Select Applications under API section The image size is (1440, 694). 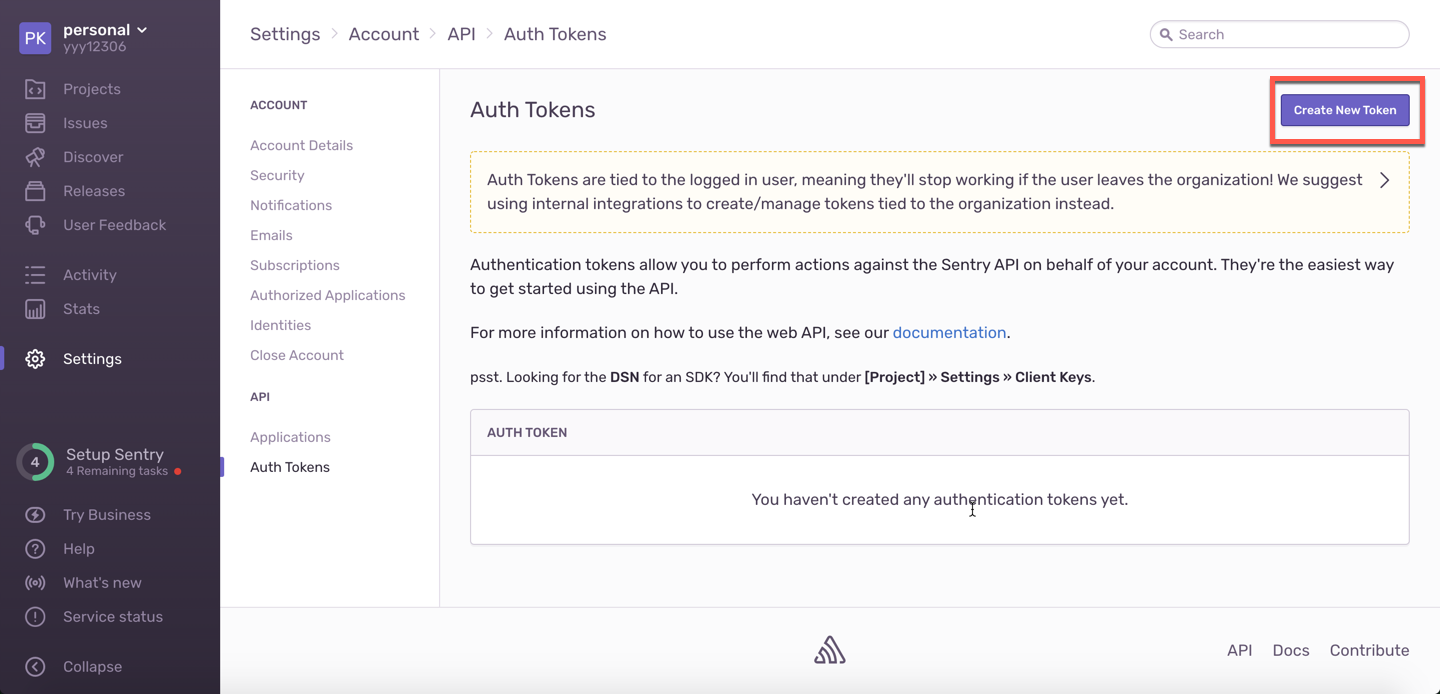tap(290, 437)
